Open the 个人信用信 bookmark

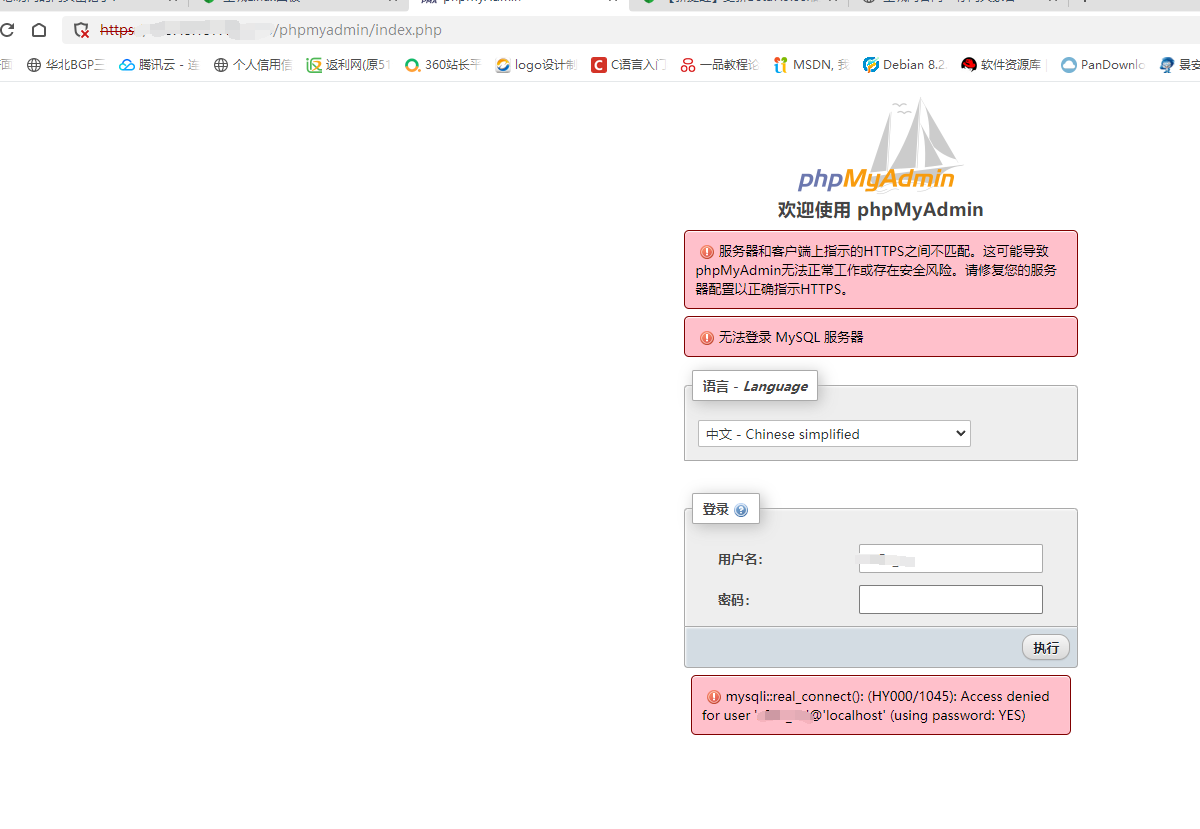[x=252, y=65]
